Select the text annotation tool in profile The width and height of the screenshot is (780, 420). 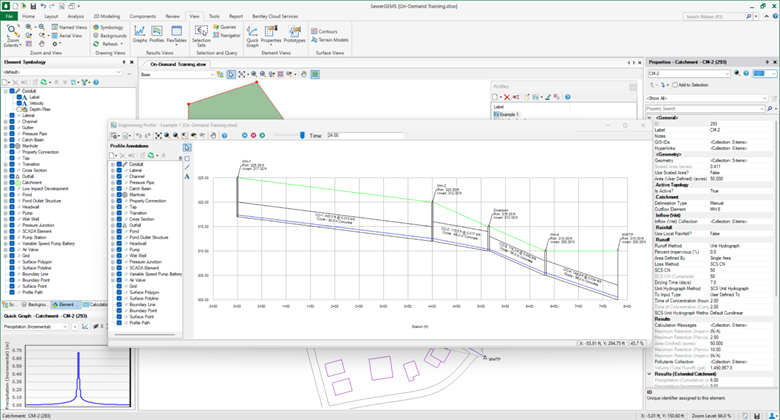pyautogui.click(x=187, y=176)
